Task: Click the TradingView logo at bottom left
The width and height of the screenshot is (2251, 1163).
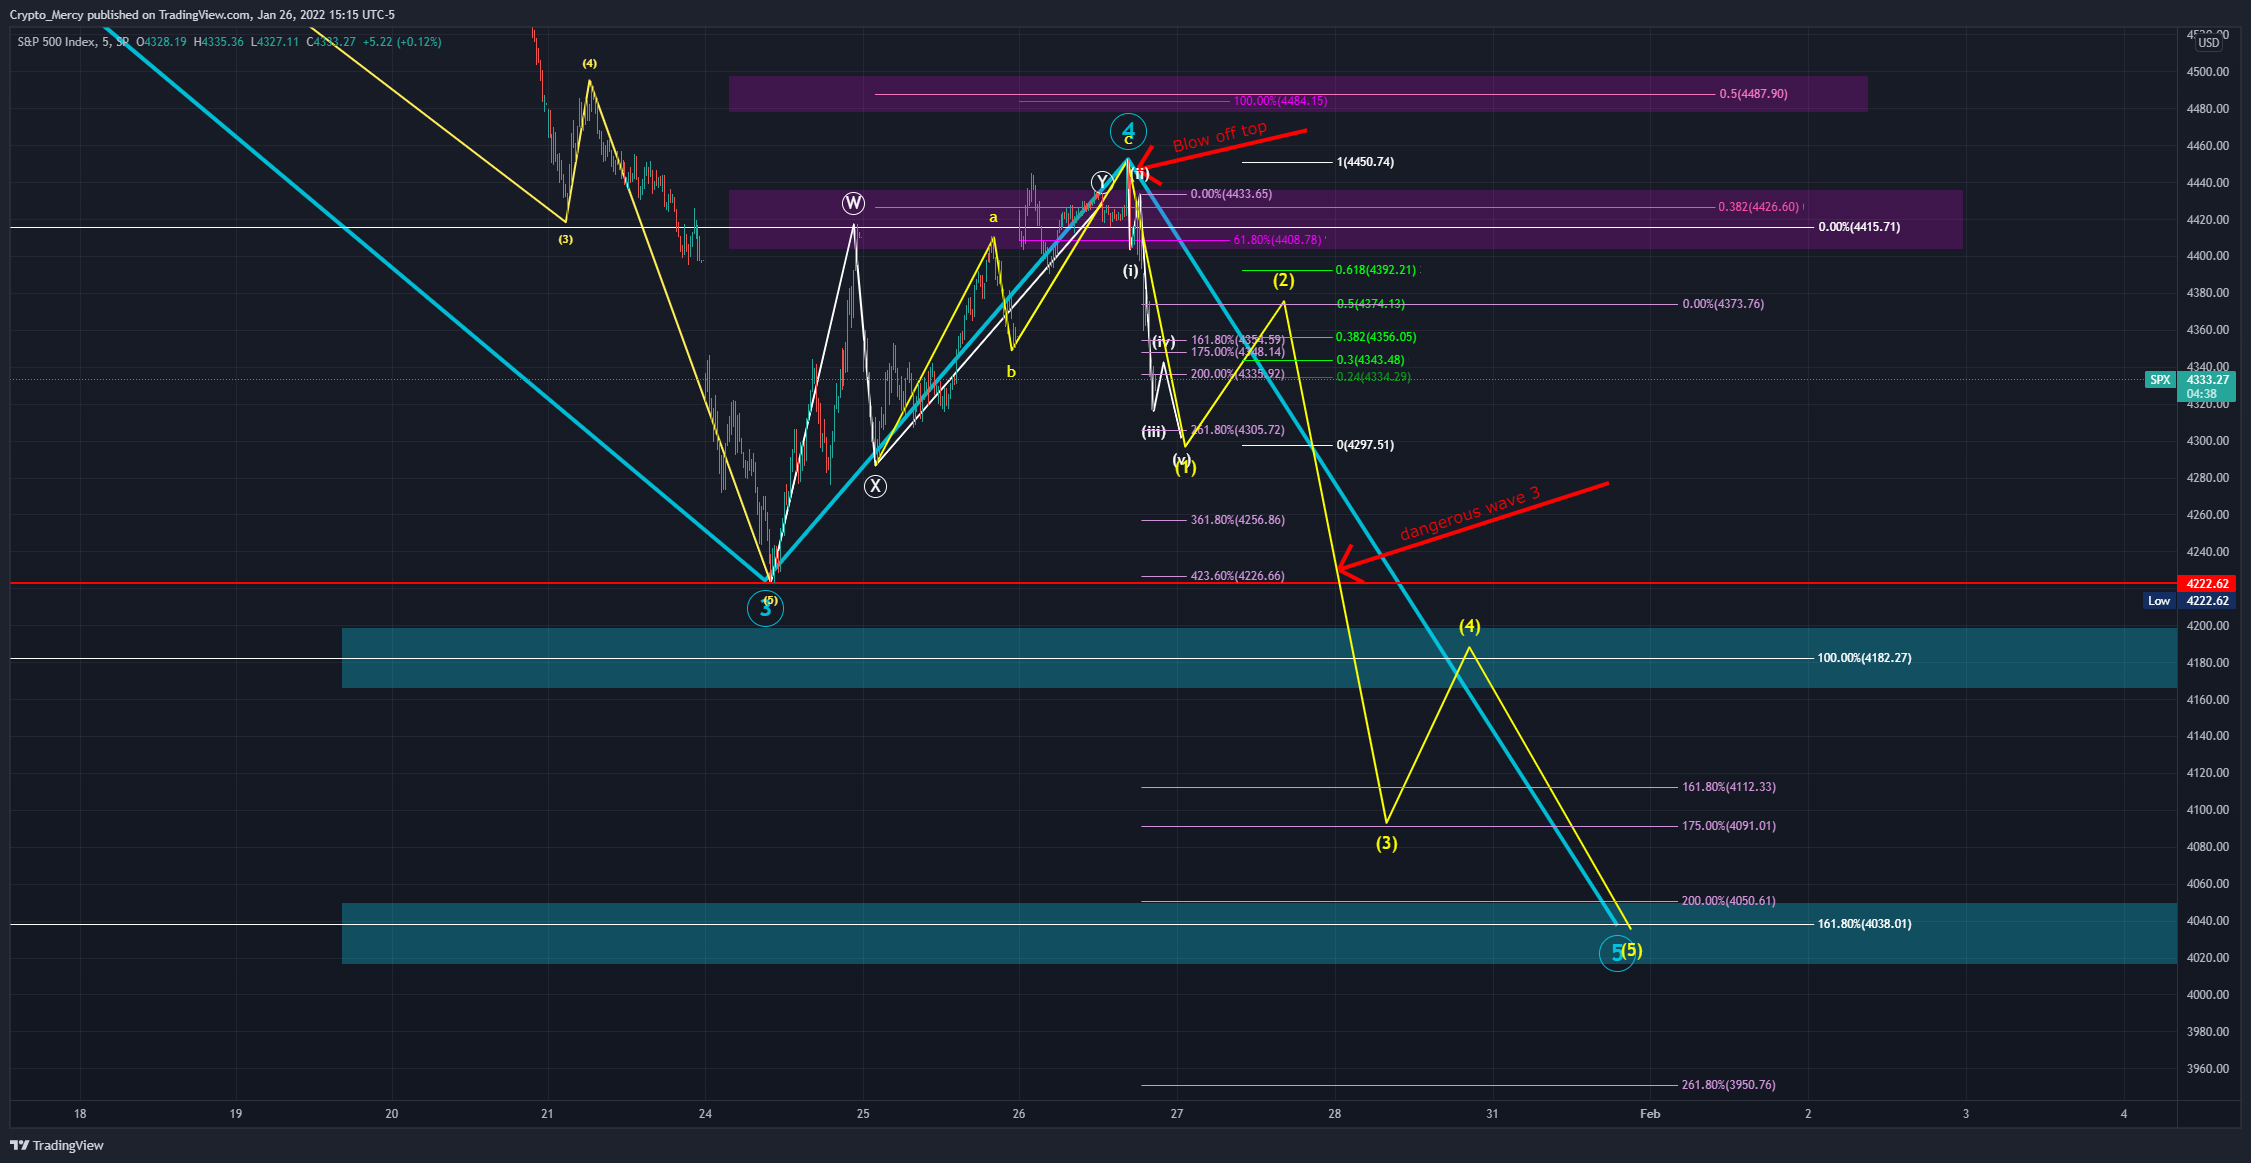Action: 57,1145
